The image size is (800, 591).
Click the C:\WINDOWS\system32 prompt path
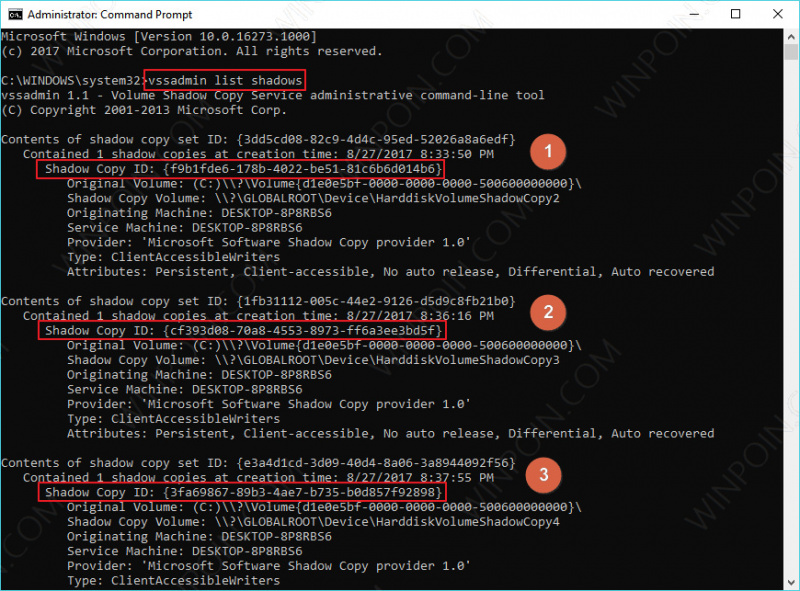(70, 80)
